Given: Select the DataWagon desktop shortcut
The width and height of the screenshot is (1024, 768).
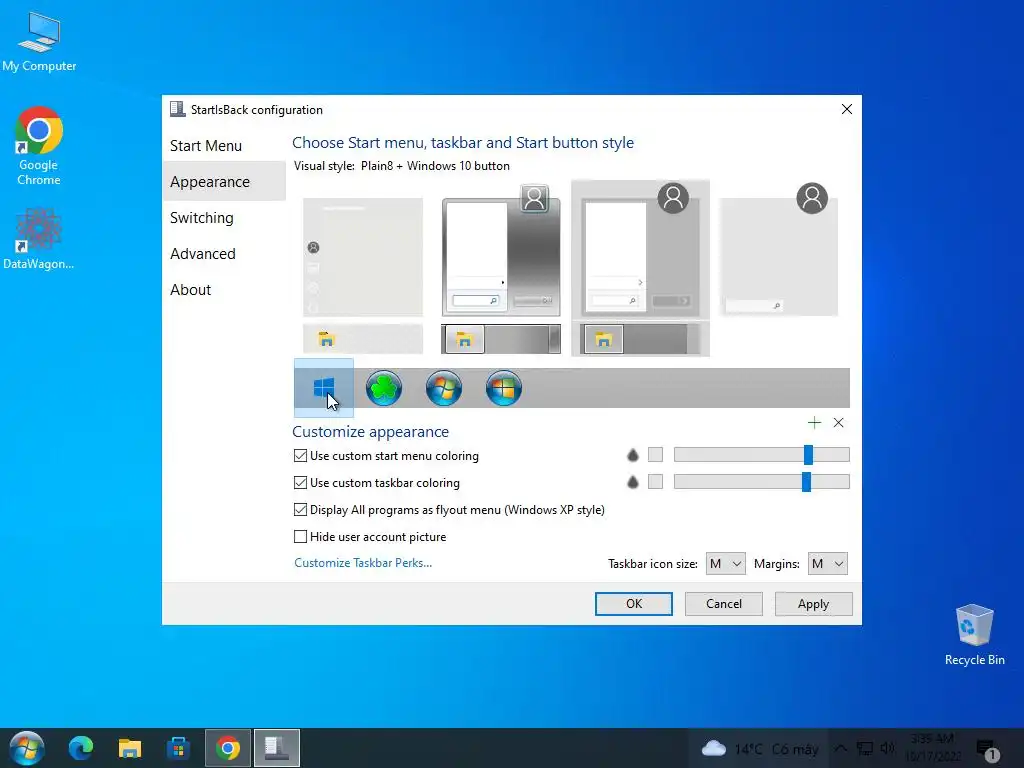Looking at the screenshot, I should click(39, 238).
